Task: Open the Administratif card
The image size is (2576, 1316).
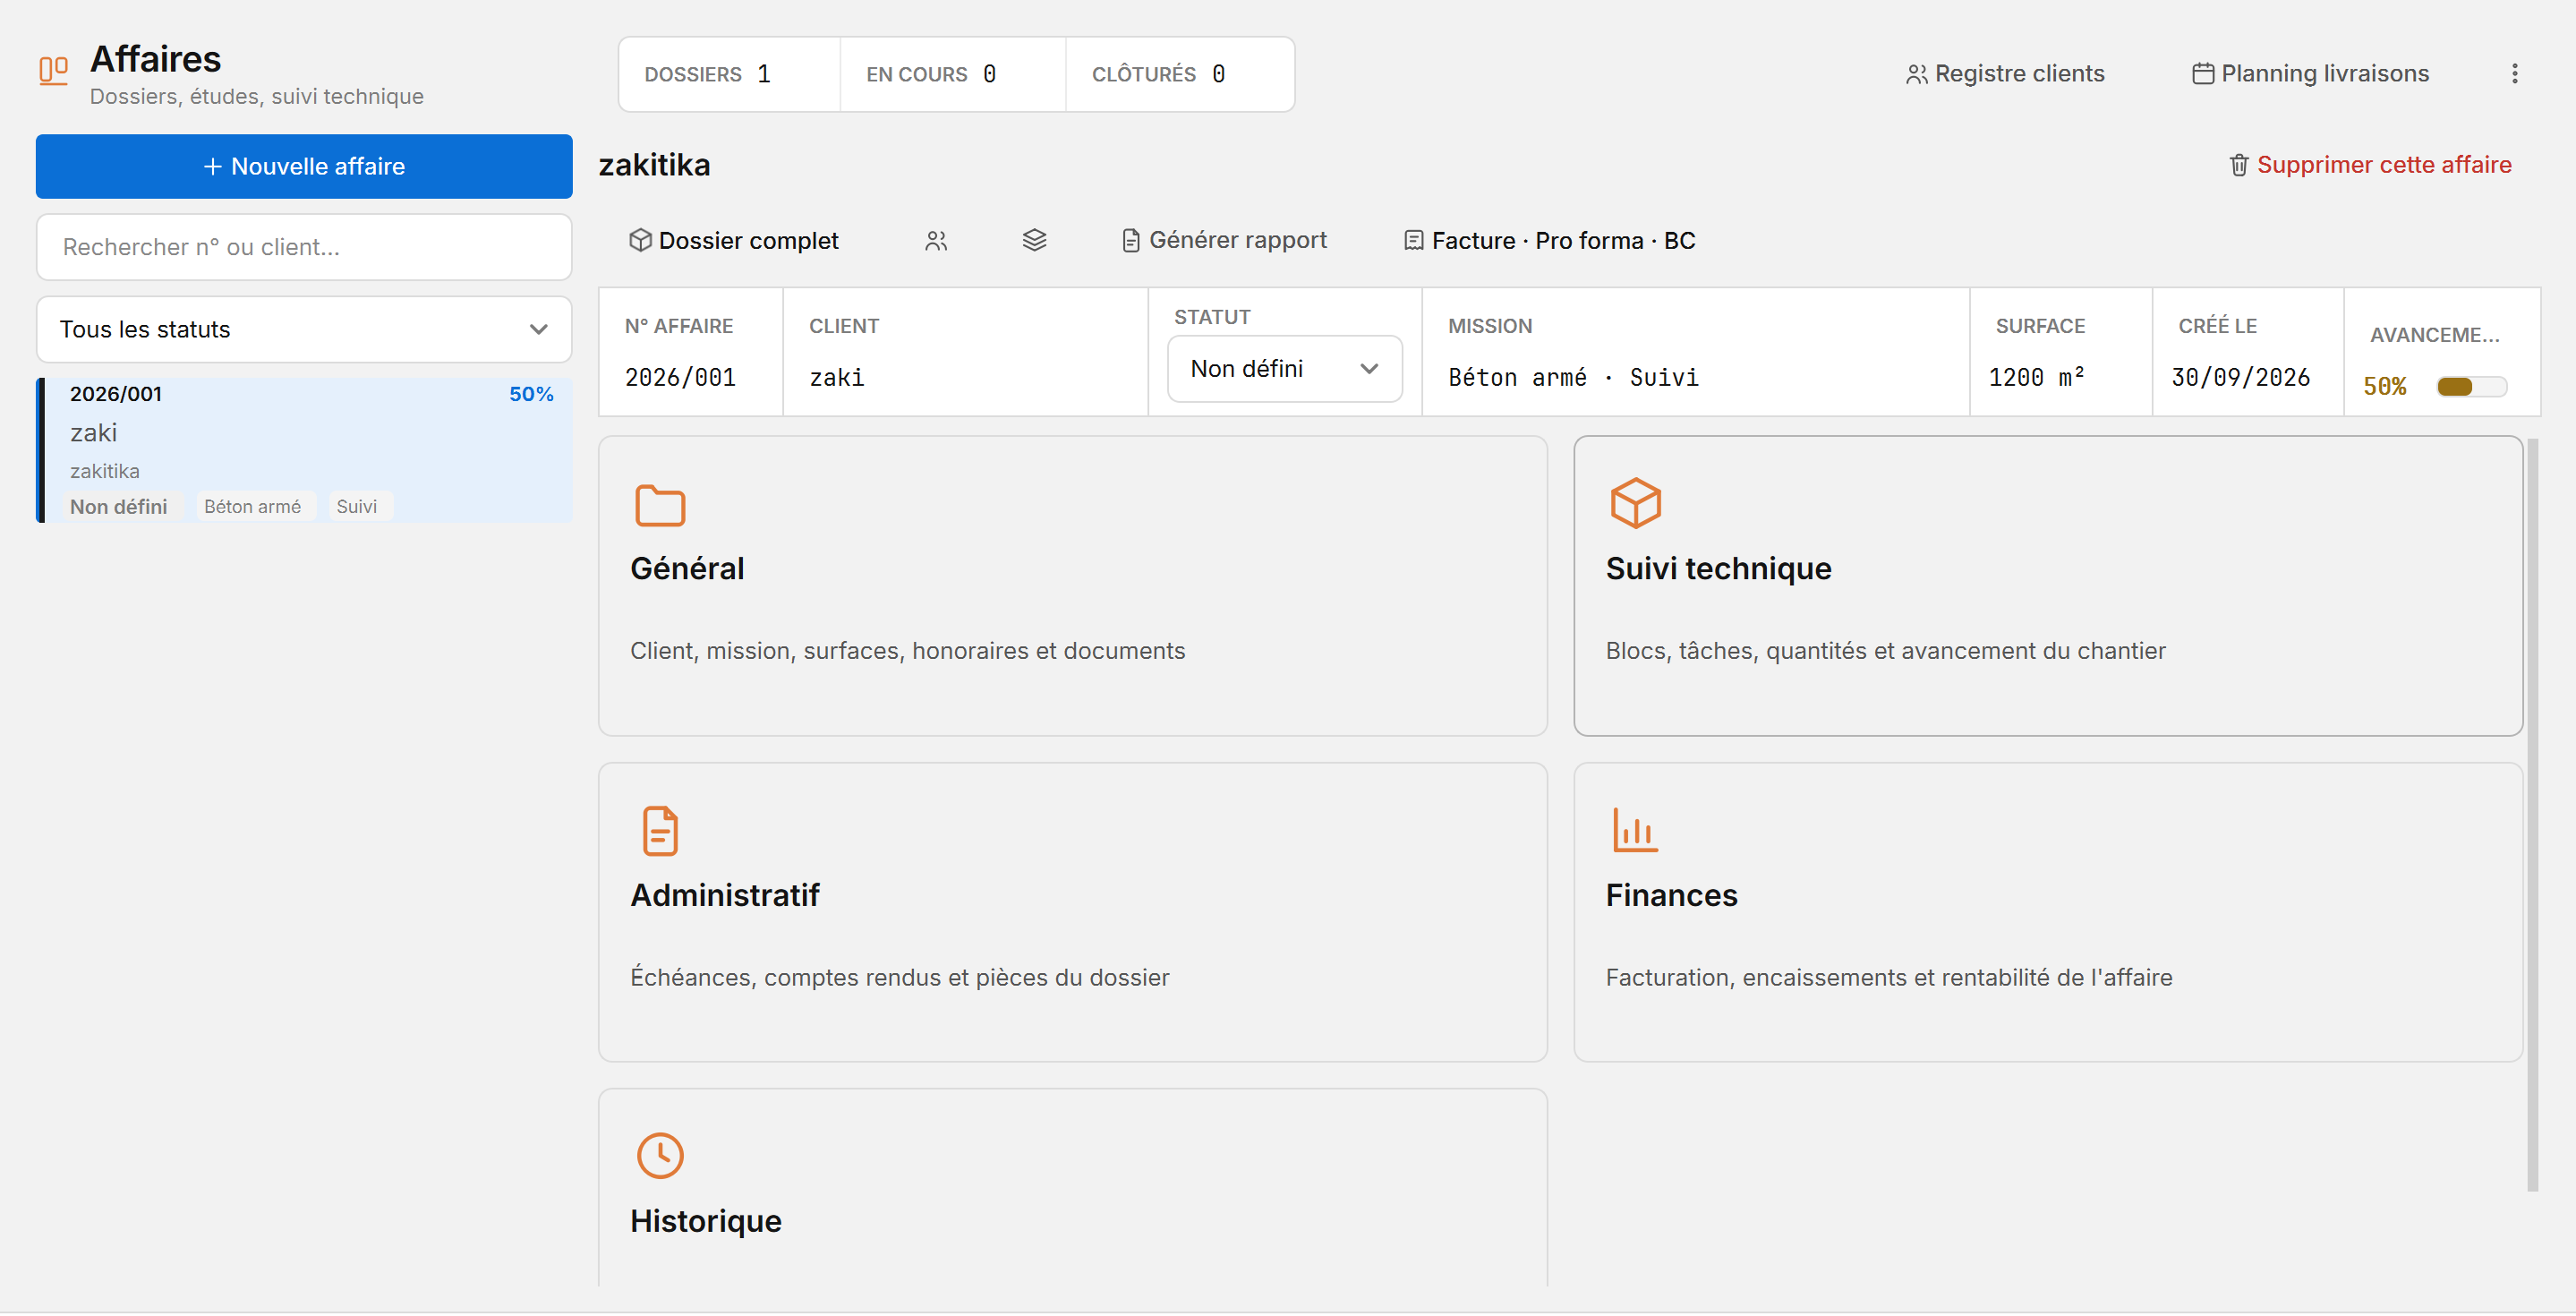Action: [1072, 912]
